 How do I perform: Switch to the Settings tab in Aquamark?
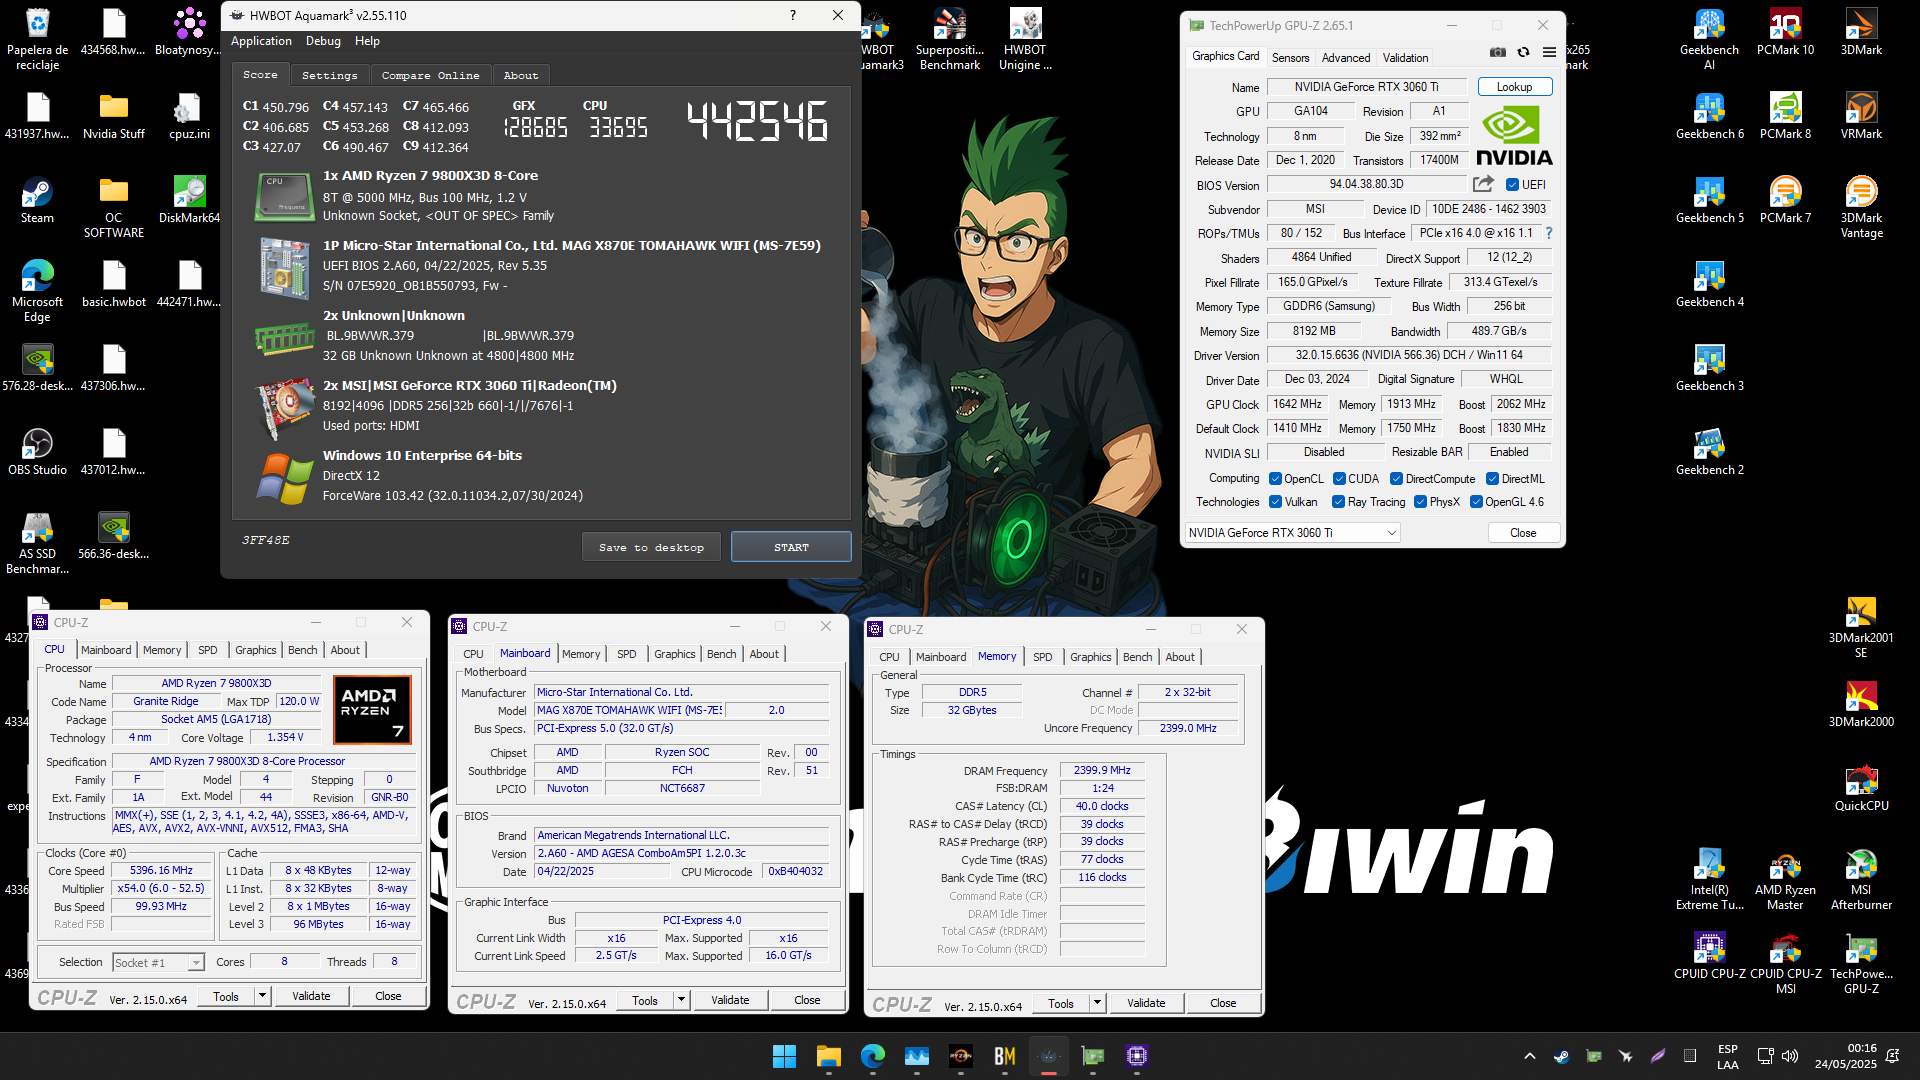[x=329, y=75]
